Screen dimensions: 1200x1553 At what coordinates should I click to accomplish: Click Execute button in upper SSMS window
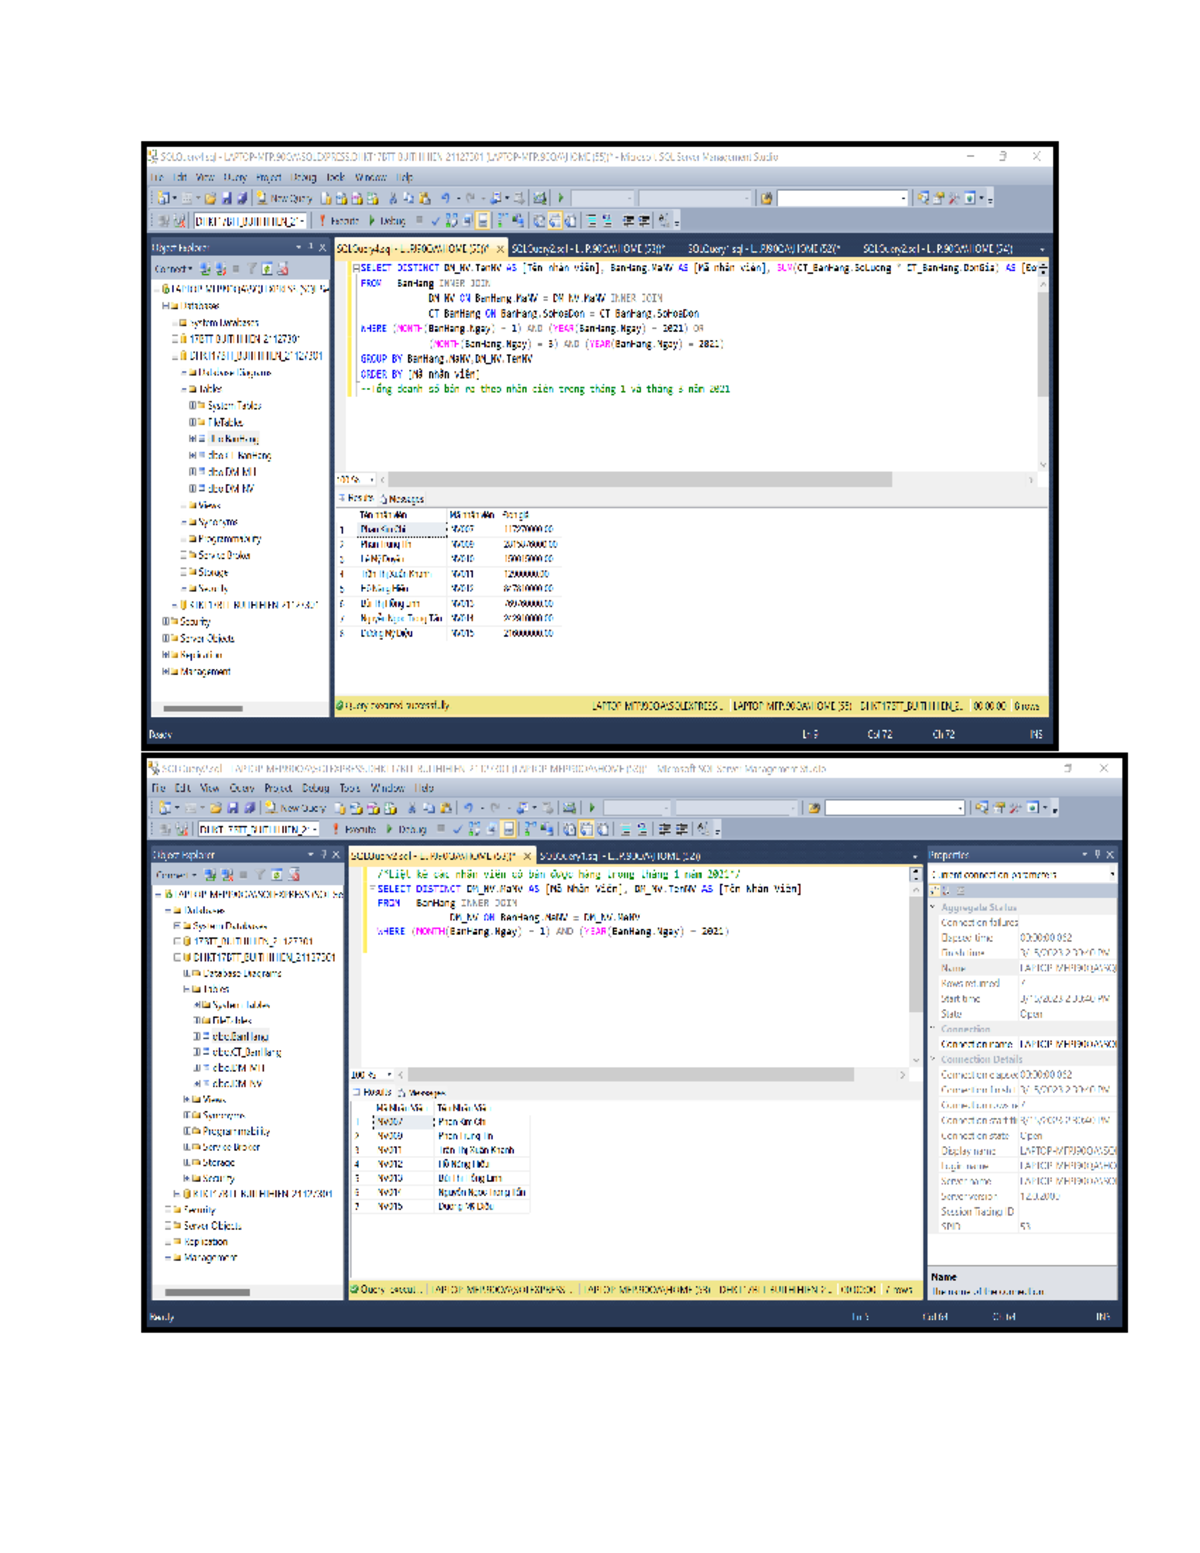point(339,221)
